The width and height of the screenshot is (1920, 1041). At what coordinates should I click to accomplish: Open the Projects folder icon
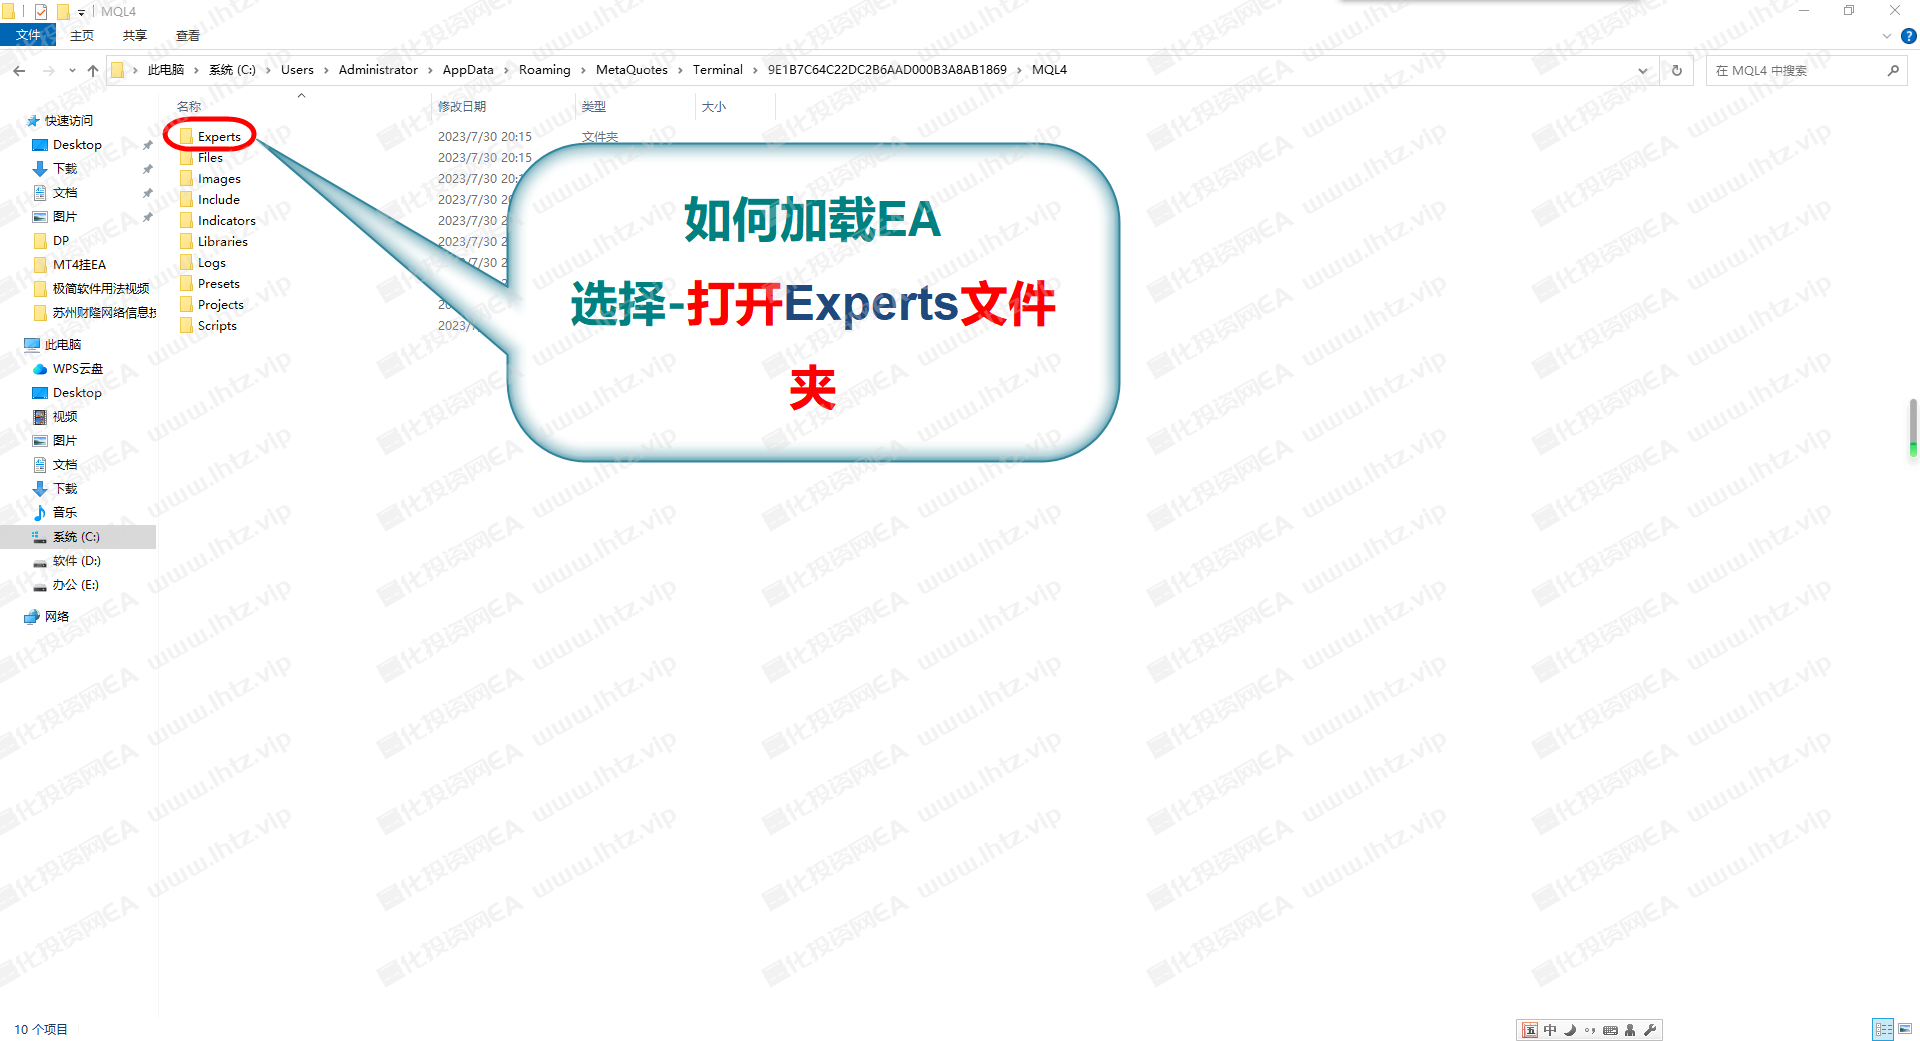coord(186,305)
